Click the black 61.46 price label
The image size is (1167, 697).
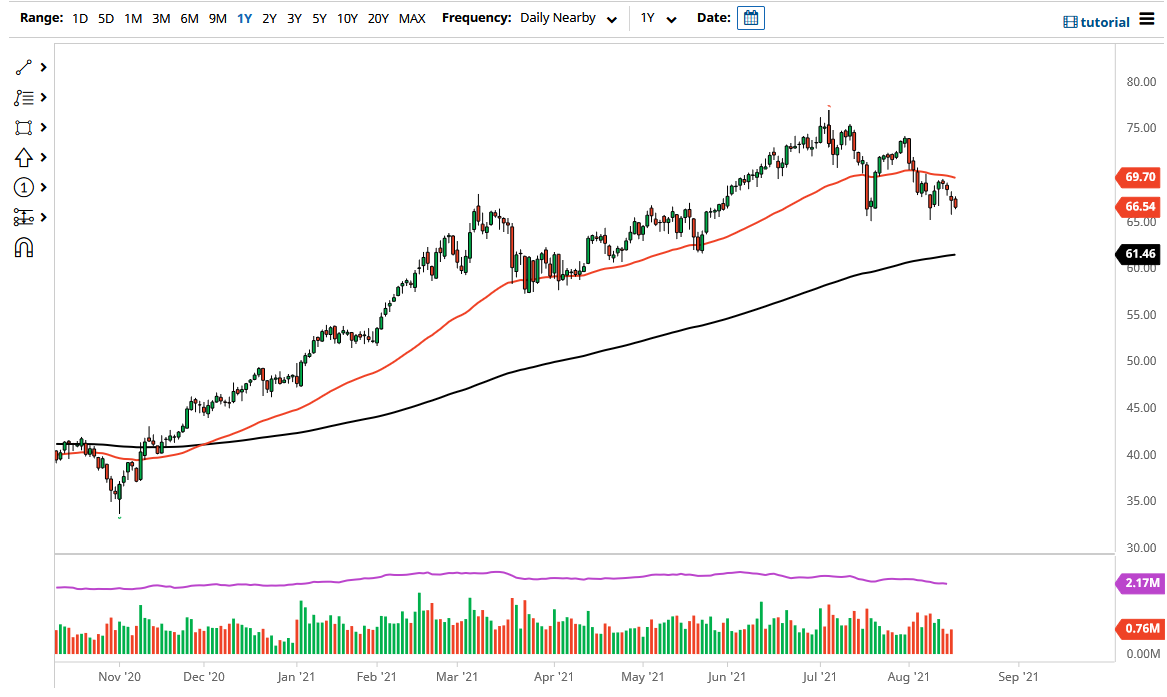click(1139, 254)
